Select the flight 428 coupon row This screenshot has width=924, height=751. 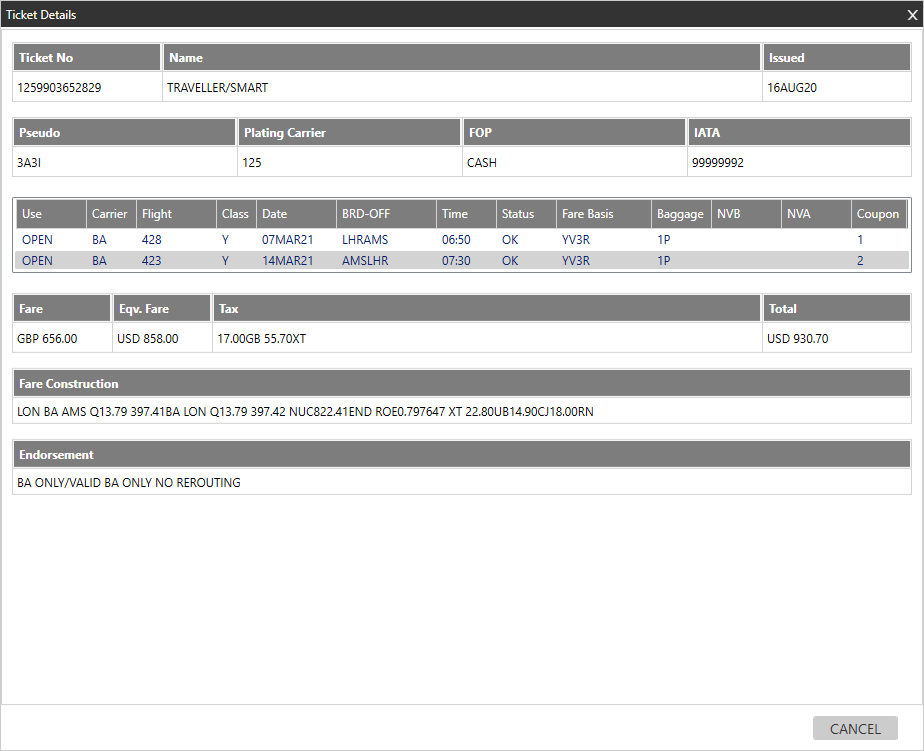460,240
